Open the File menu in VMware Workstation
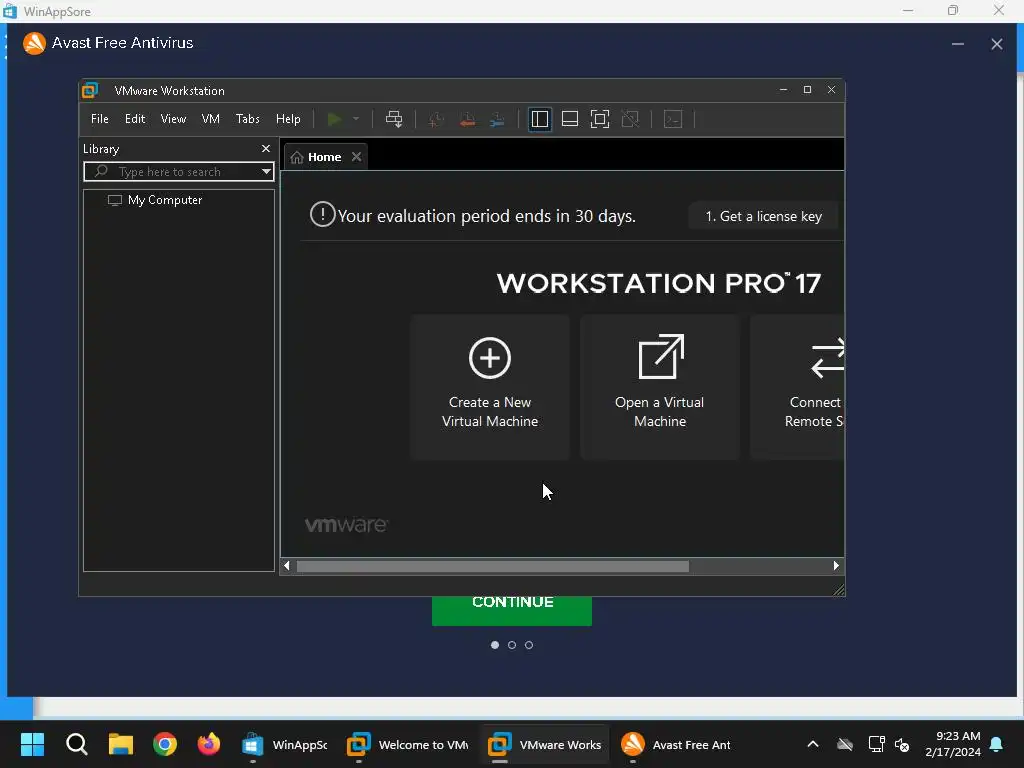The width and height of the screenshot is (1024, 768). click(x=99, y=119)
